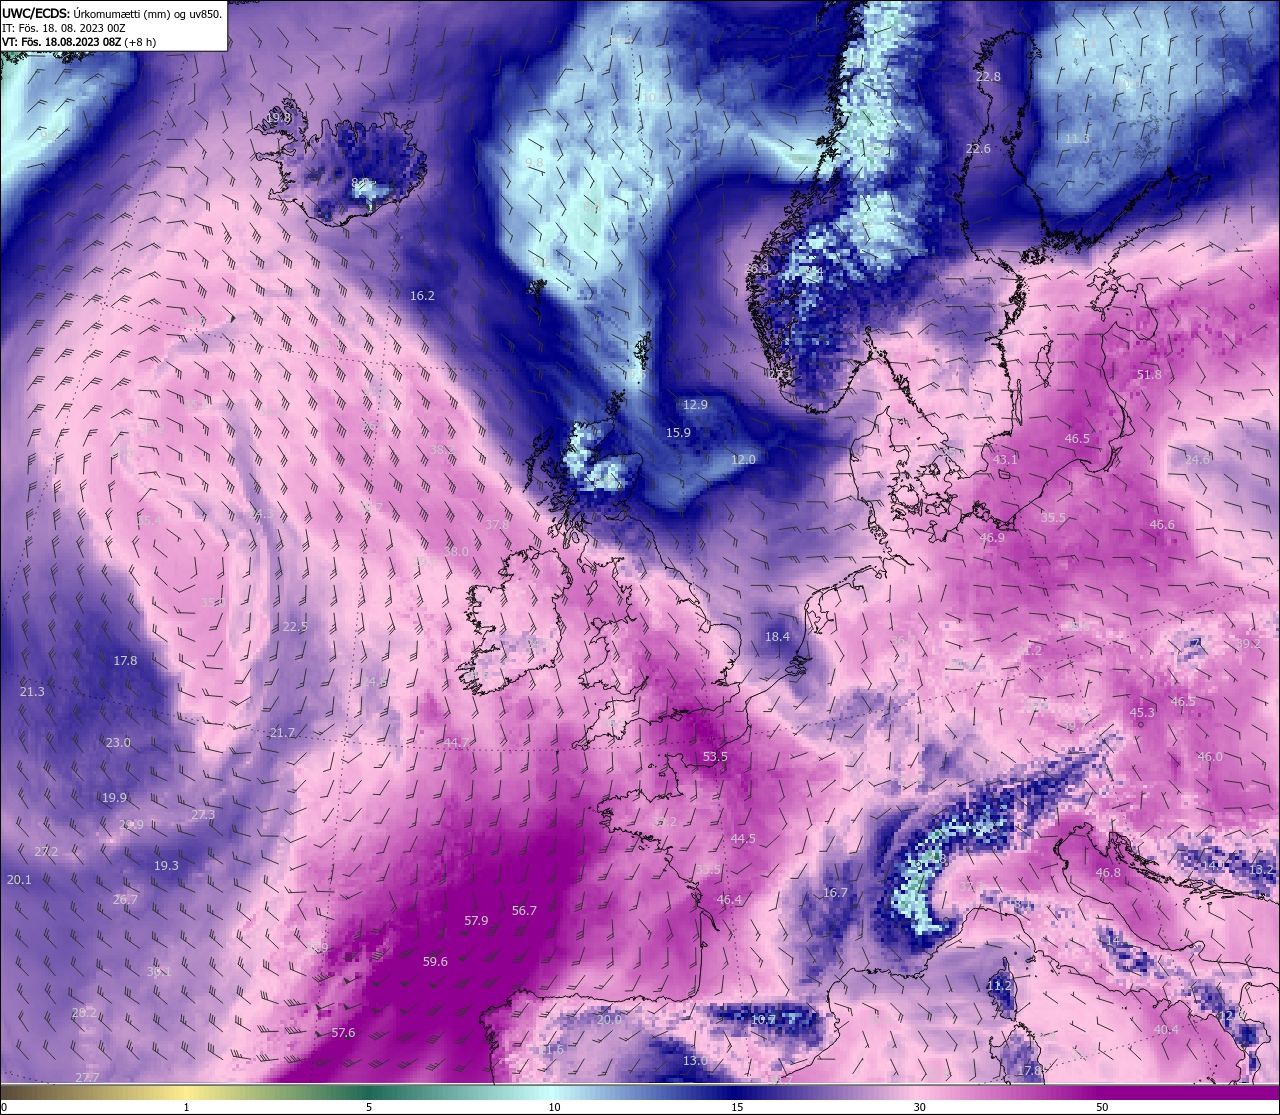Click the 44.5 value label
Screen dimensions: 1280x1115
tap(743, 838)
